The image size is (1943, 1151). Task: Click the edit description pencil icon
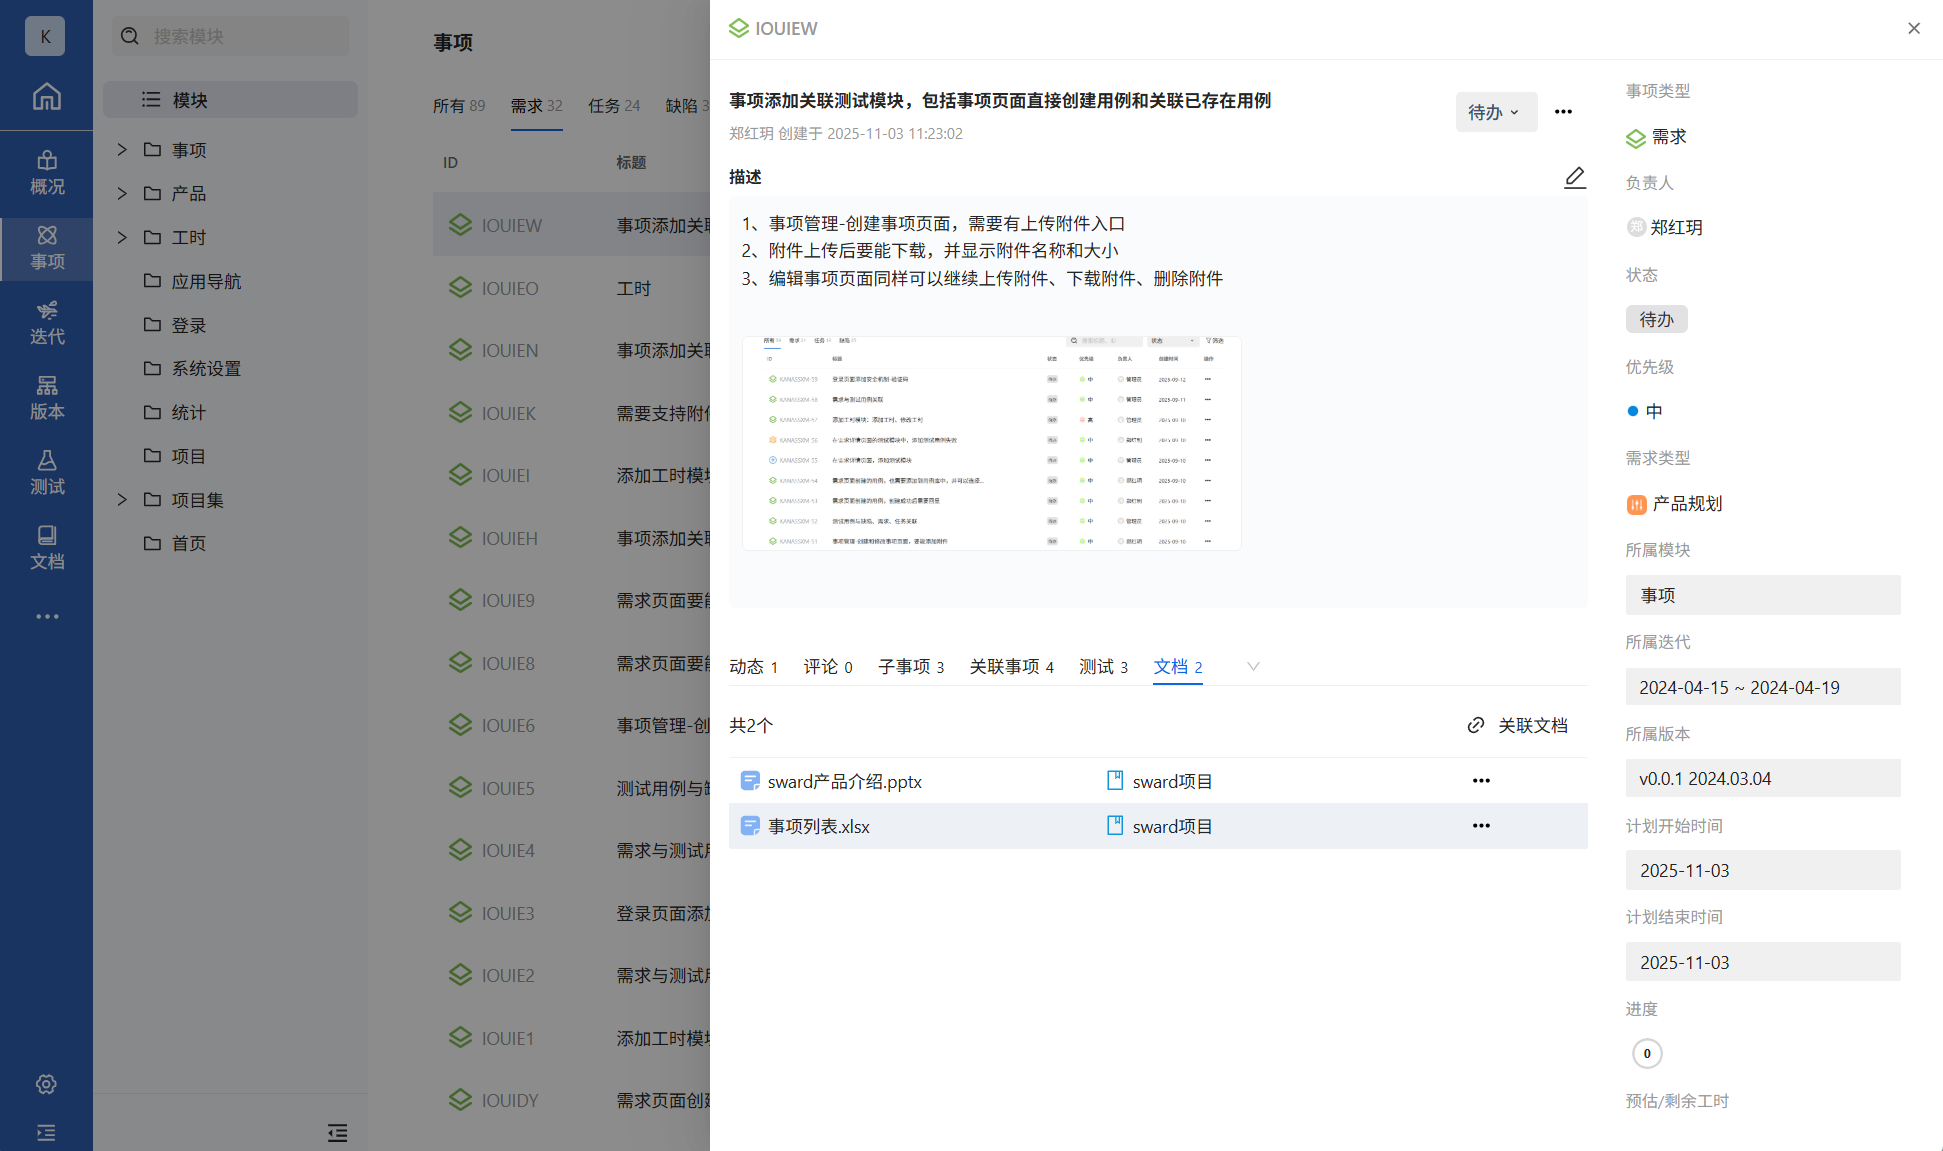point(1574,177)
